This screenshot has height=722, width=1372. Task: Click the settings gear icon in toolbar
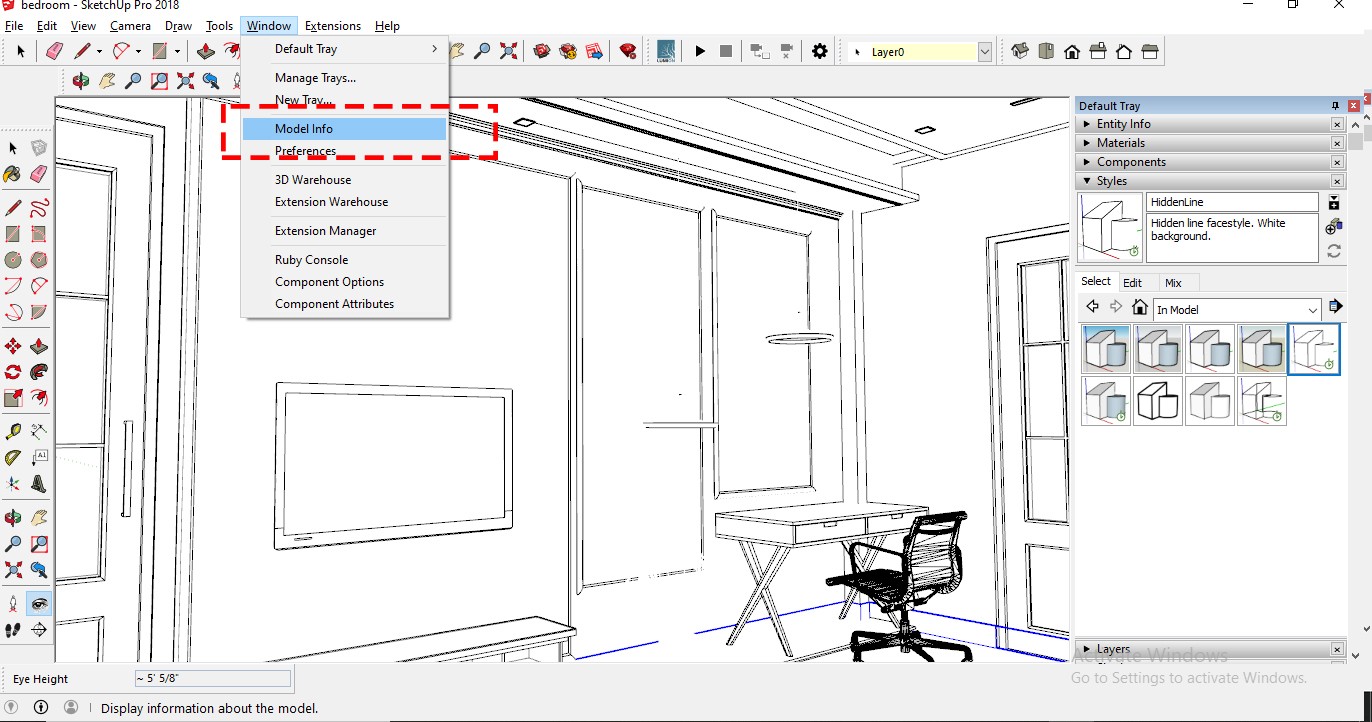tap(820, 51)
